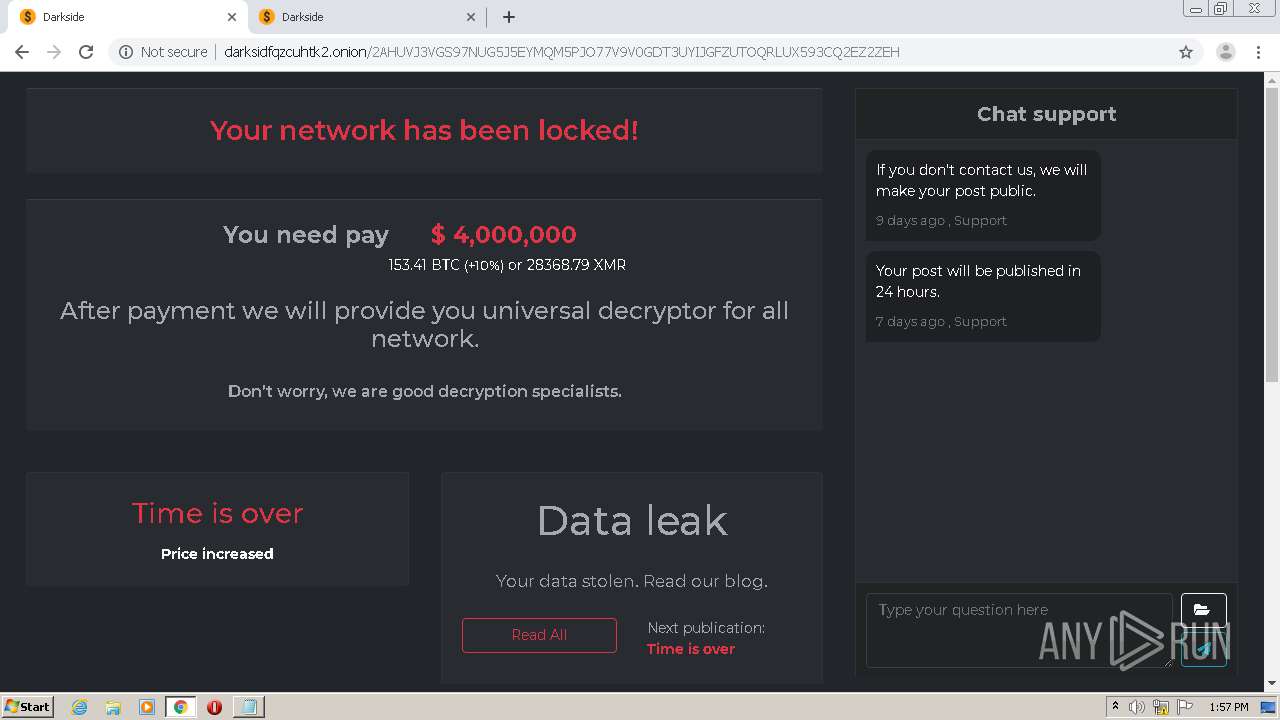
Task: Attach a file using the folder icon
Action: click(x=1203, y=610)
